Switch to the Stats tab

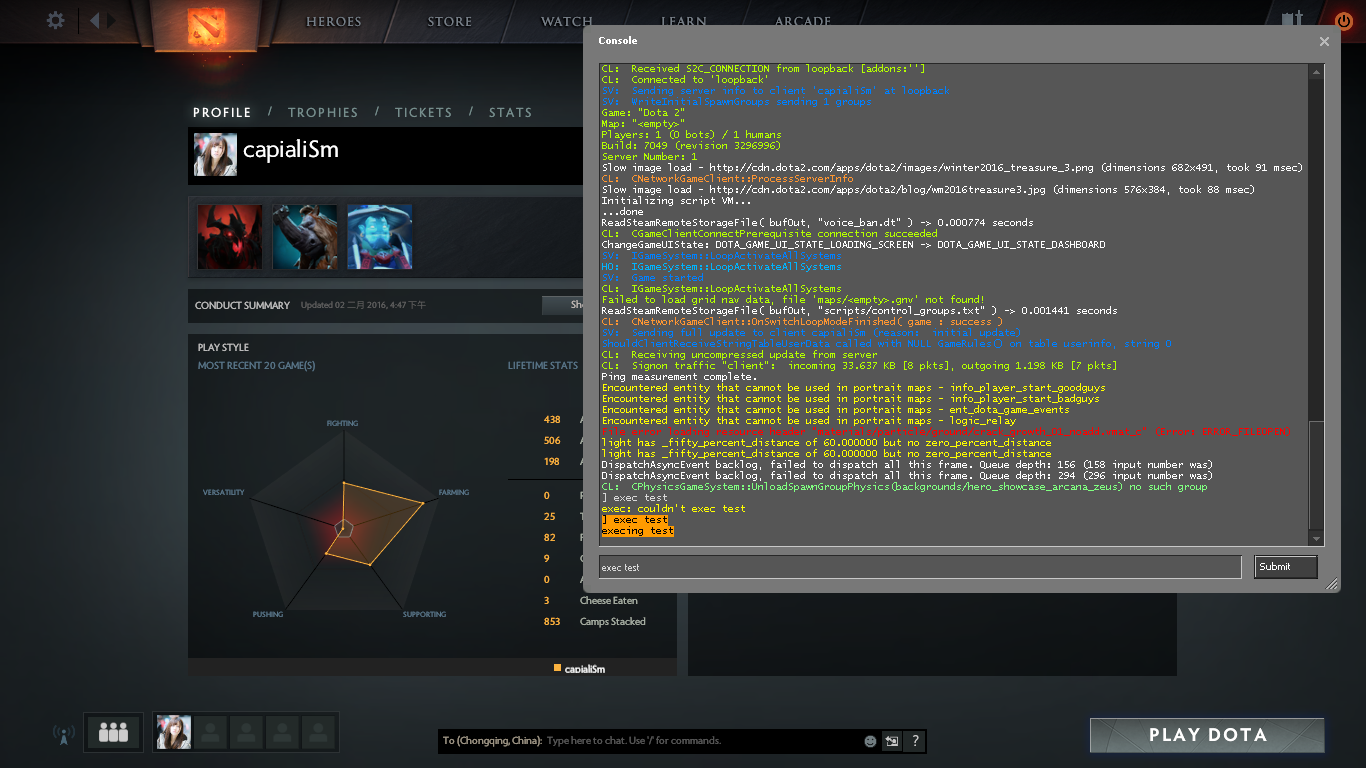510,113
